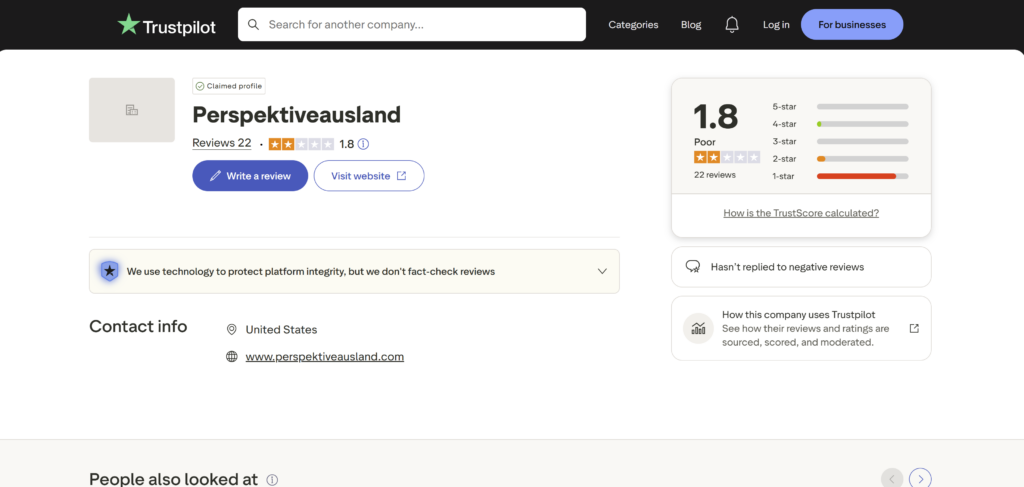The width and height of the screenshot is (1024, 487).
Task: Click the Perspektiveausland heading
Action: pyautogui.click(x=296, y=115)
